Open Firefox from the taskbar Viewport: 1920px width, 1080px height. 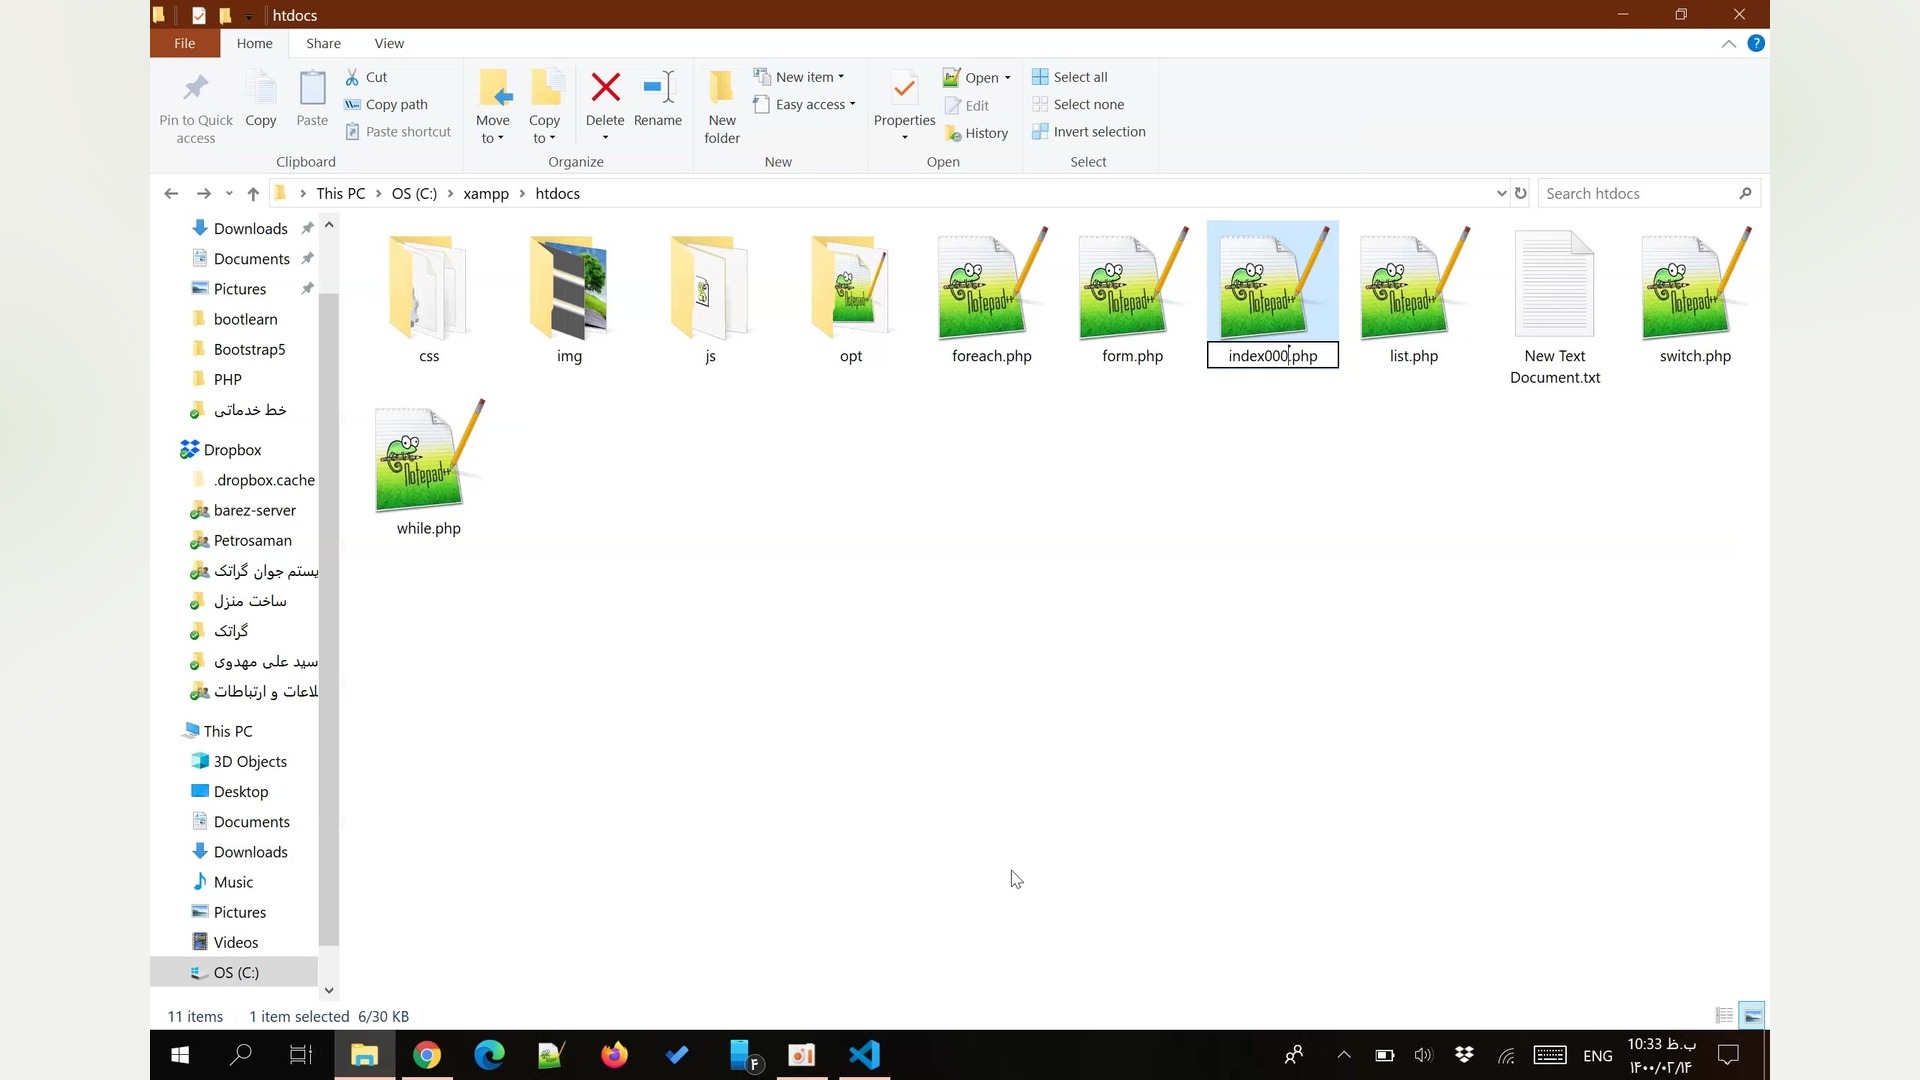614,1055
